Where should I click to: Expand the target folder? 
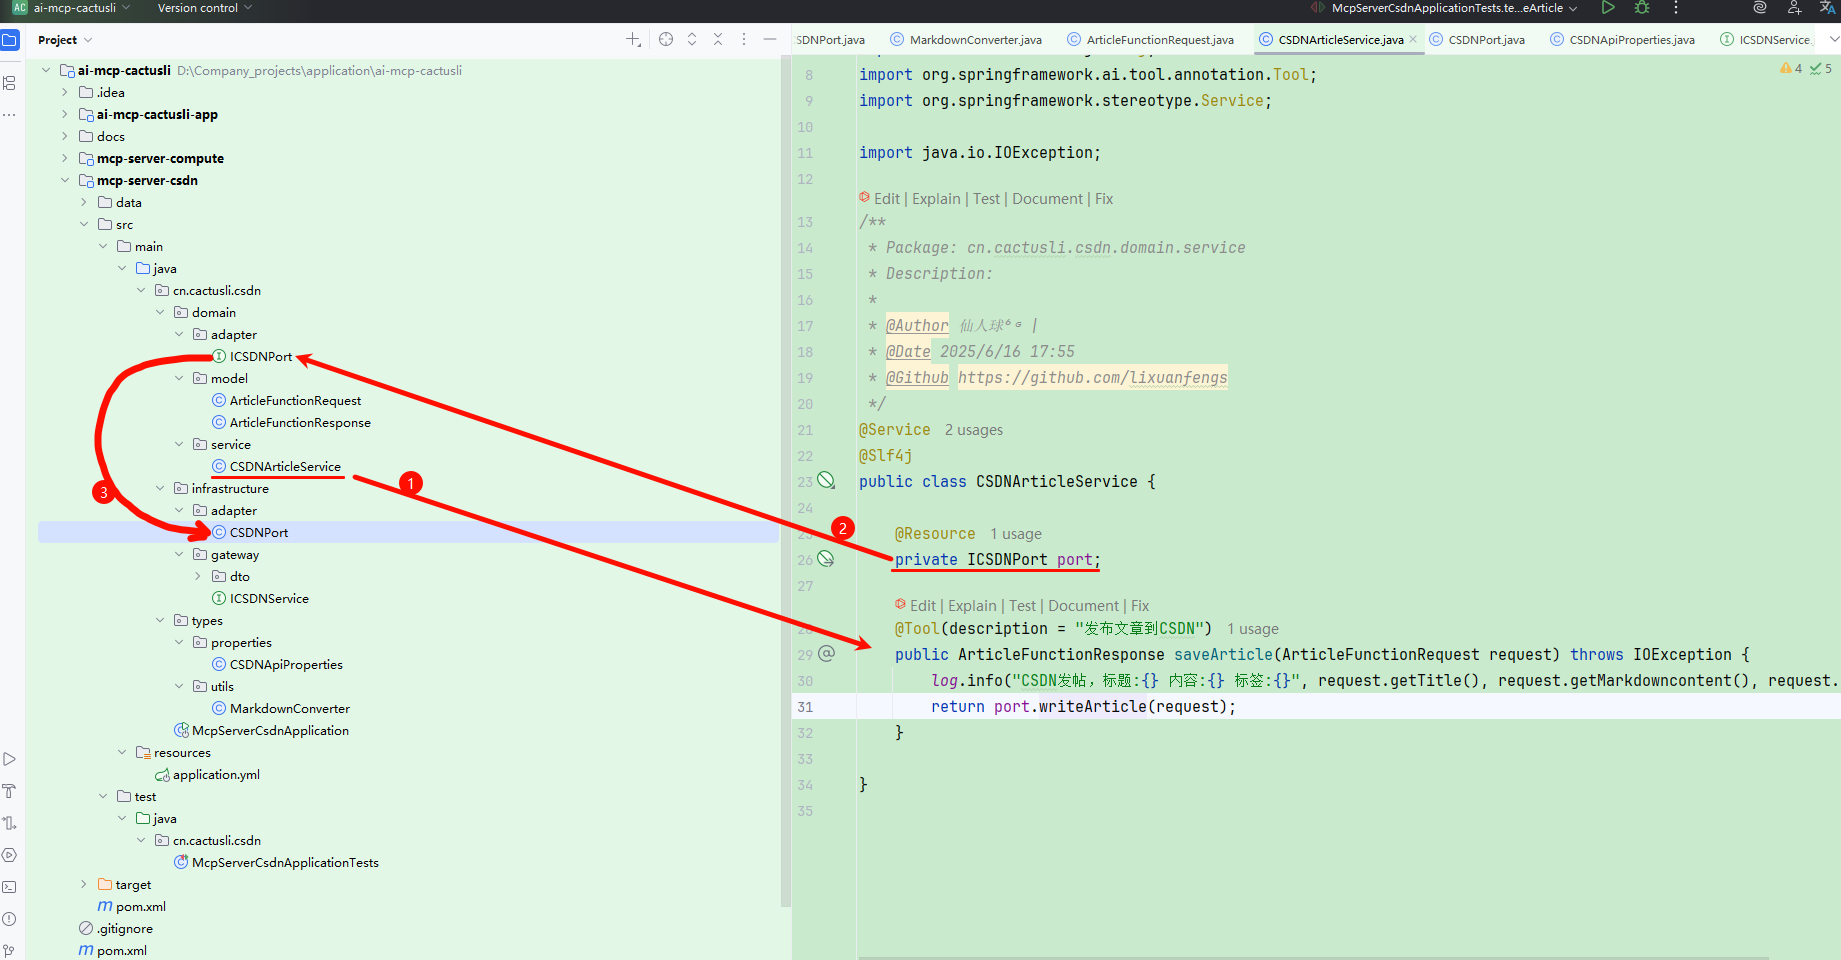tap(84, 884)
